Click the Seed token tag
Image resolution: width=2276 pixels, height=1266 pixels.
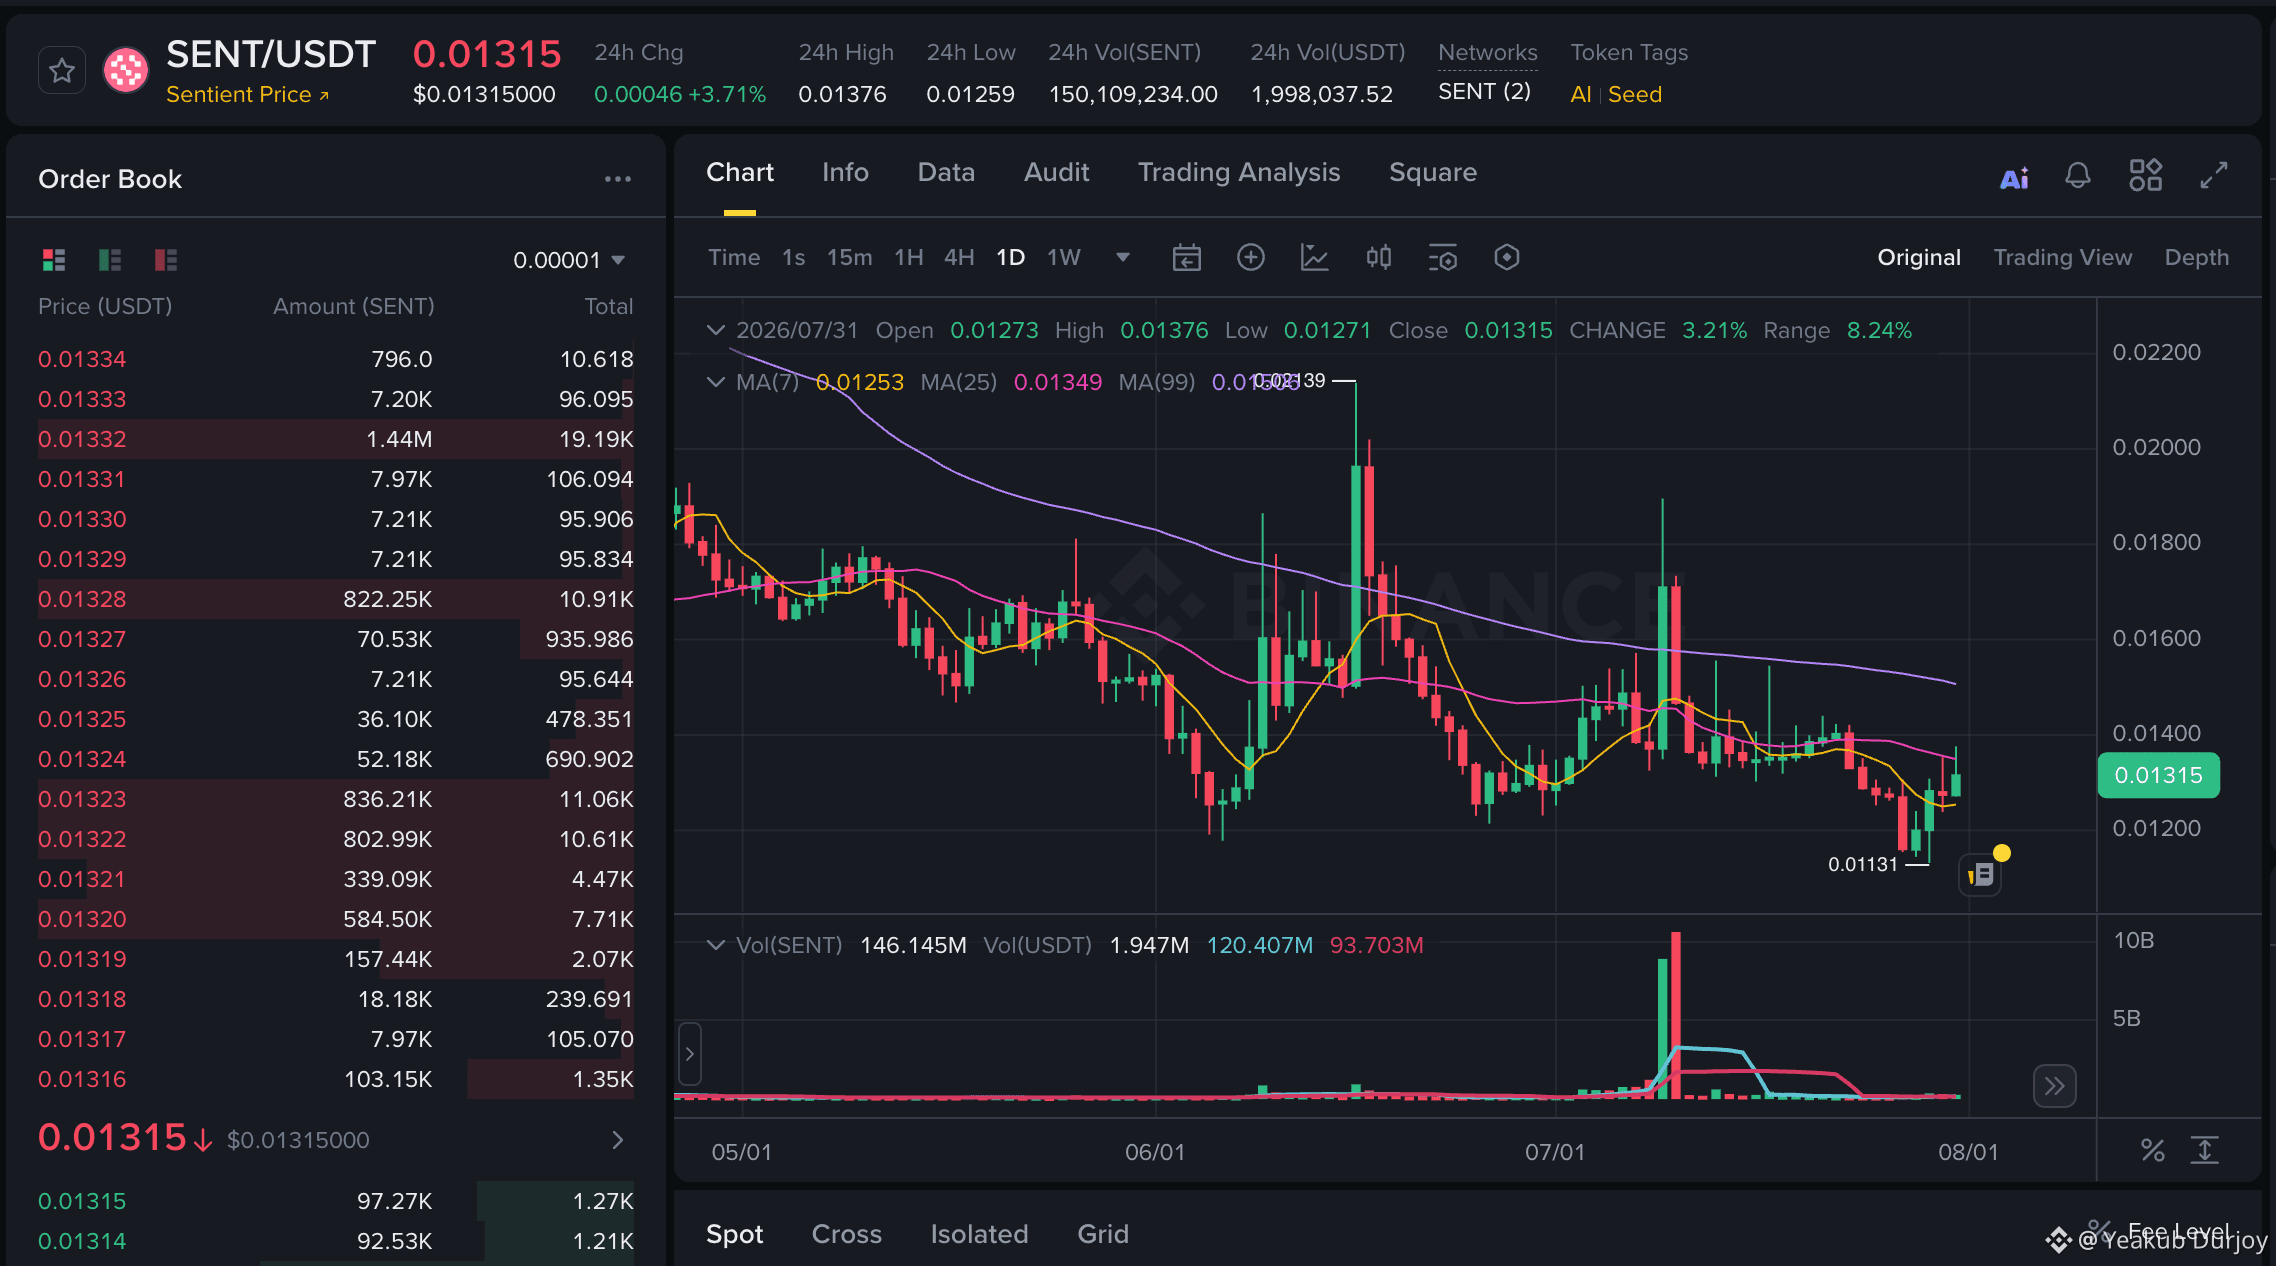(x=1634, y=94)
